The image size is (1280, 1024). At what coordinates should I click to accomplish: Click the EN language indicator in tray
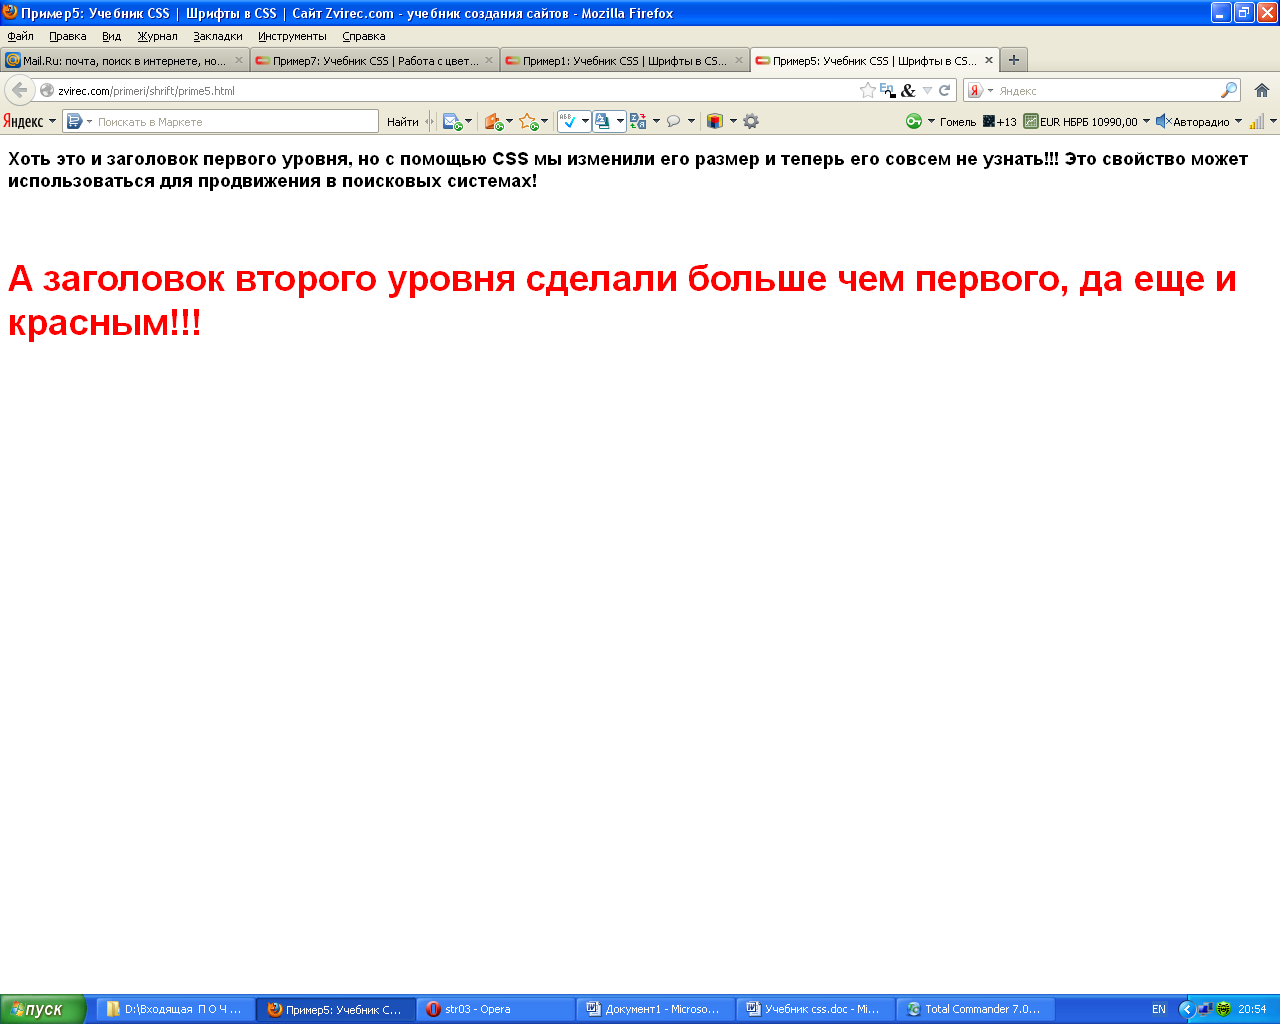(x=1159, y=1009)
